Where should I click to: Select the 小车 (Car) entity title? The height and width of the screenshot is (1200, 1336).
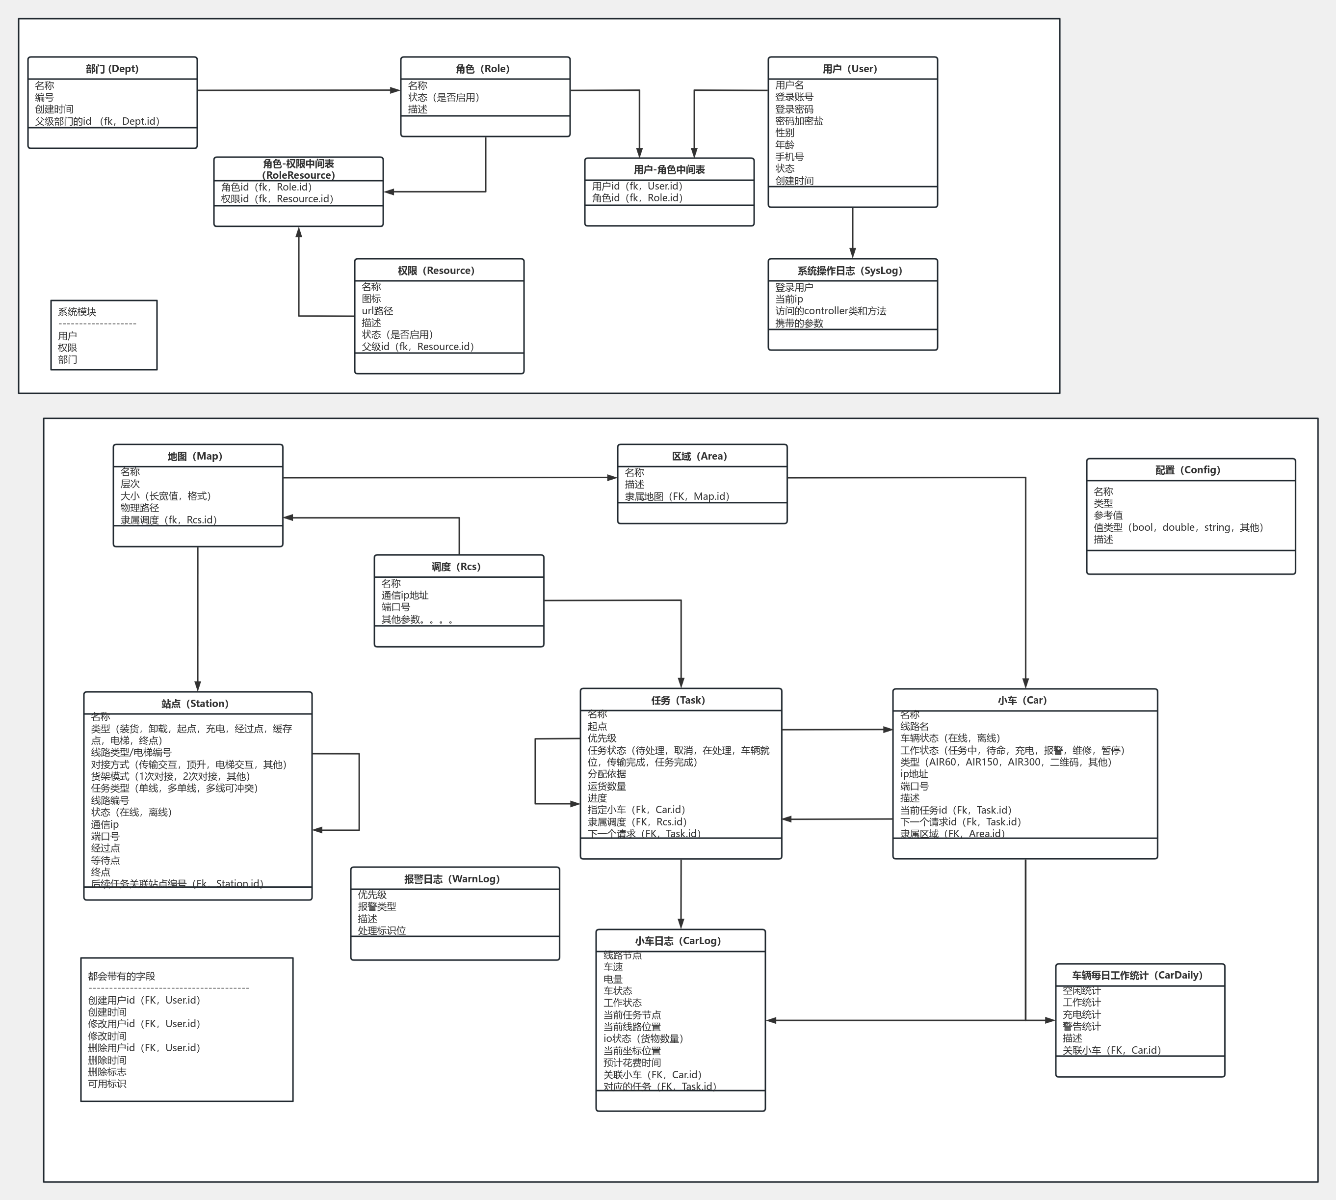[1024, 700]
